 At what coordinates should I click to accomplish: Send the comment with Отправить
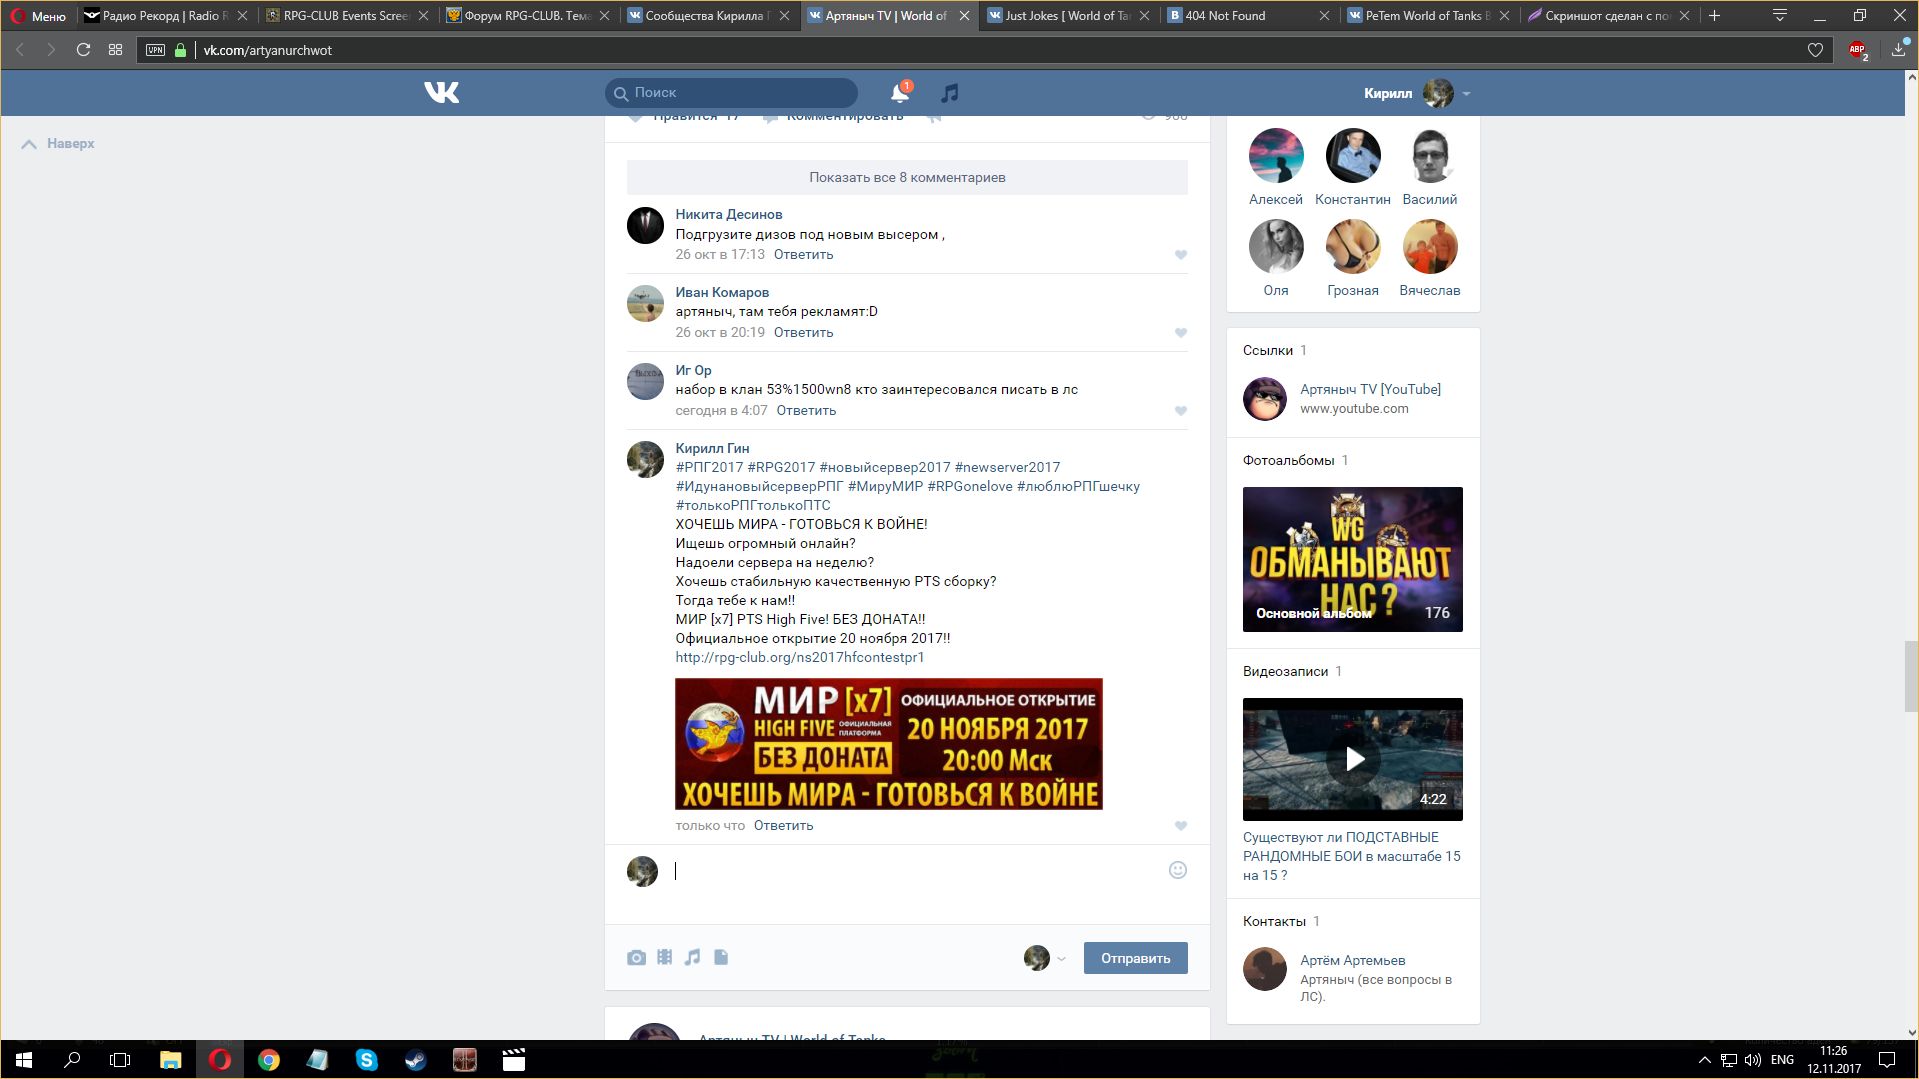point(1136,958)
